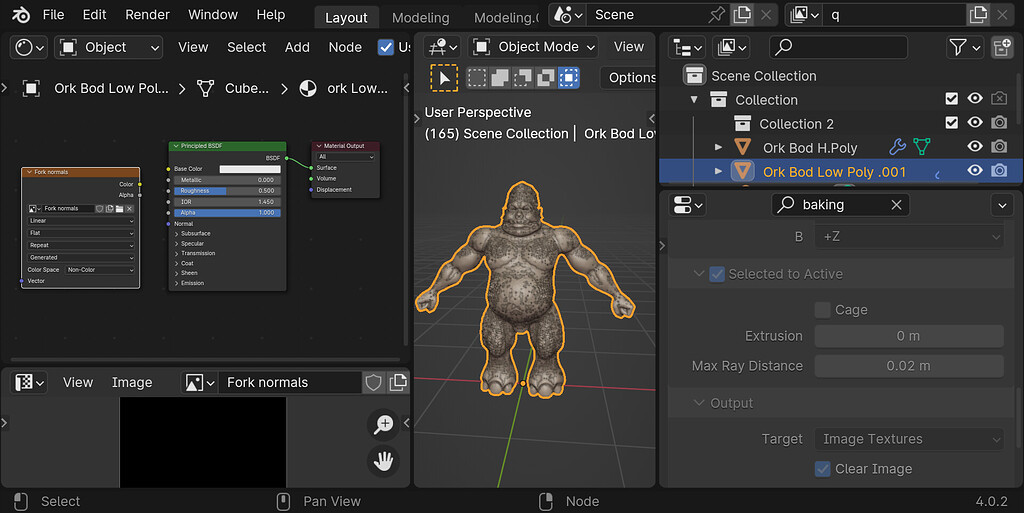Click the Options button in viewport

(x=631, y=77)
